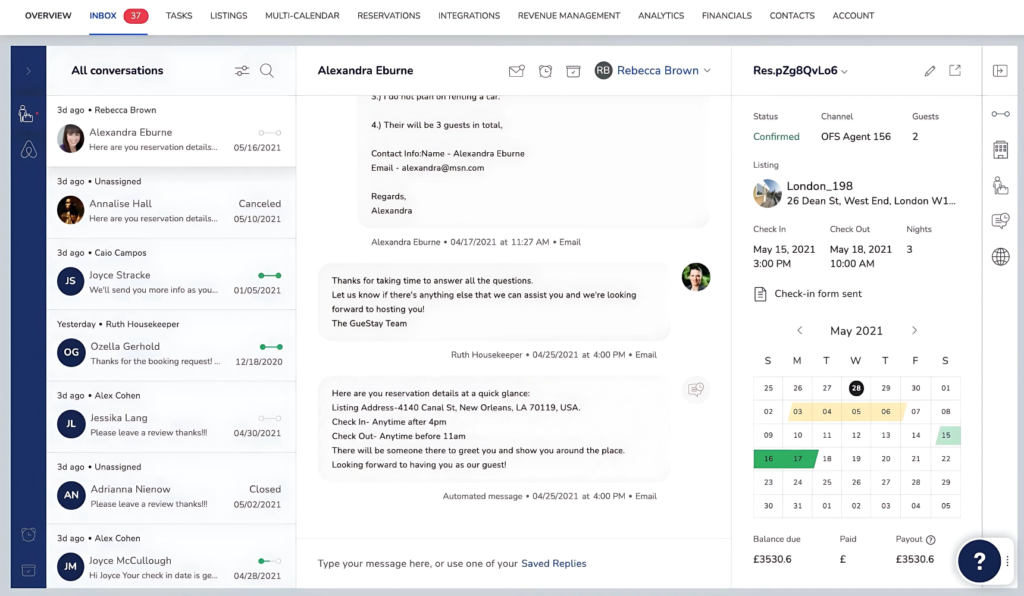Viewport: 1024px width, 596px height.
Task: Click Ozella Gerhold green status slider
Action: pos(271,347)
